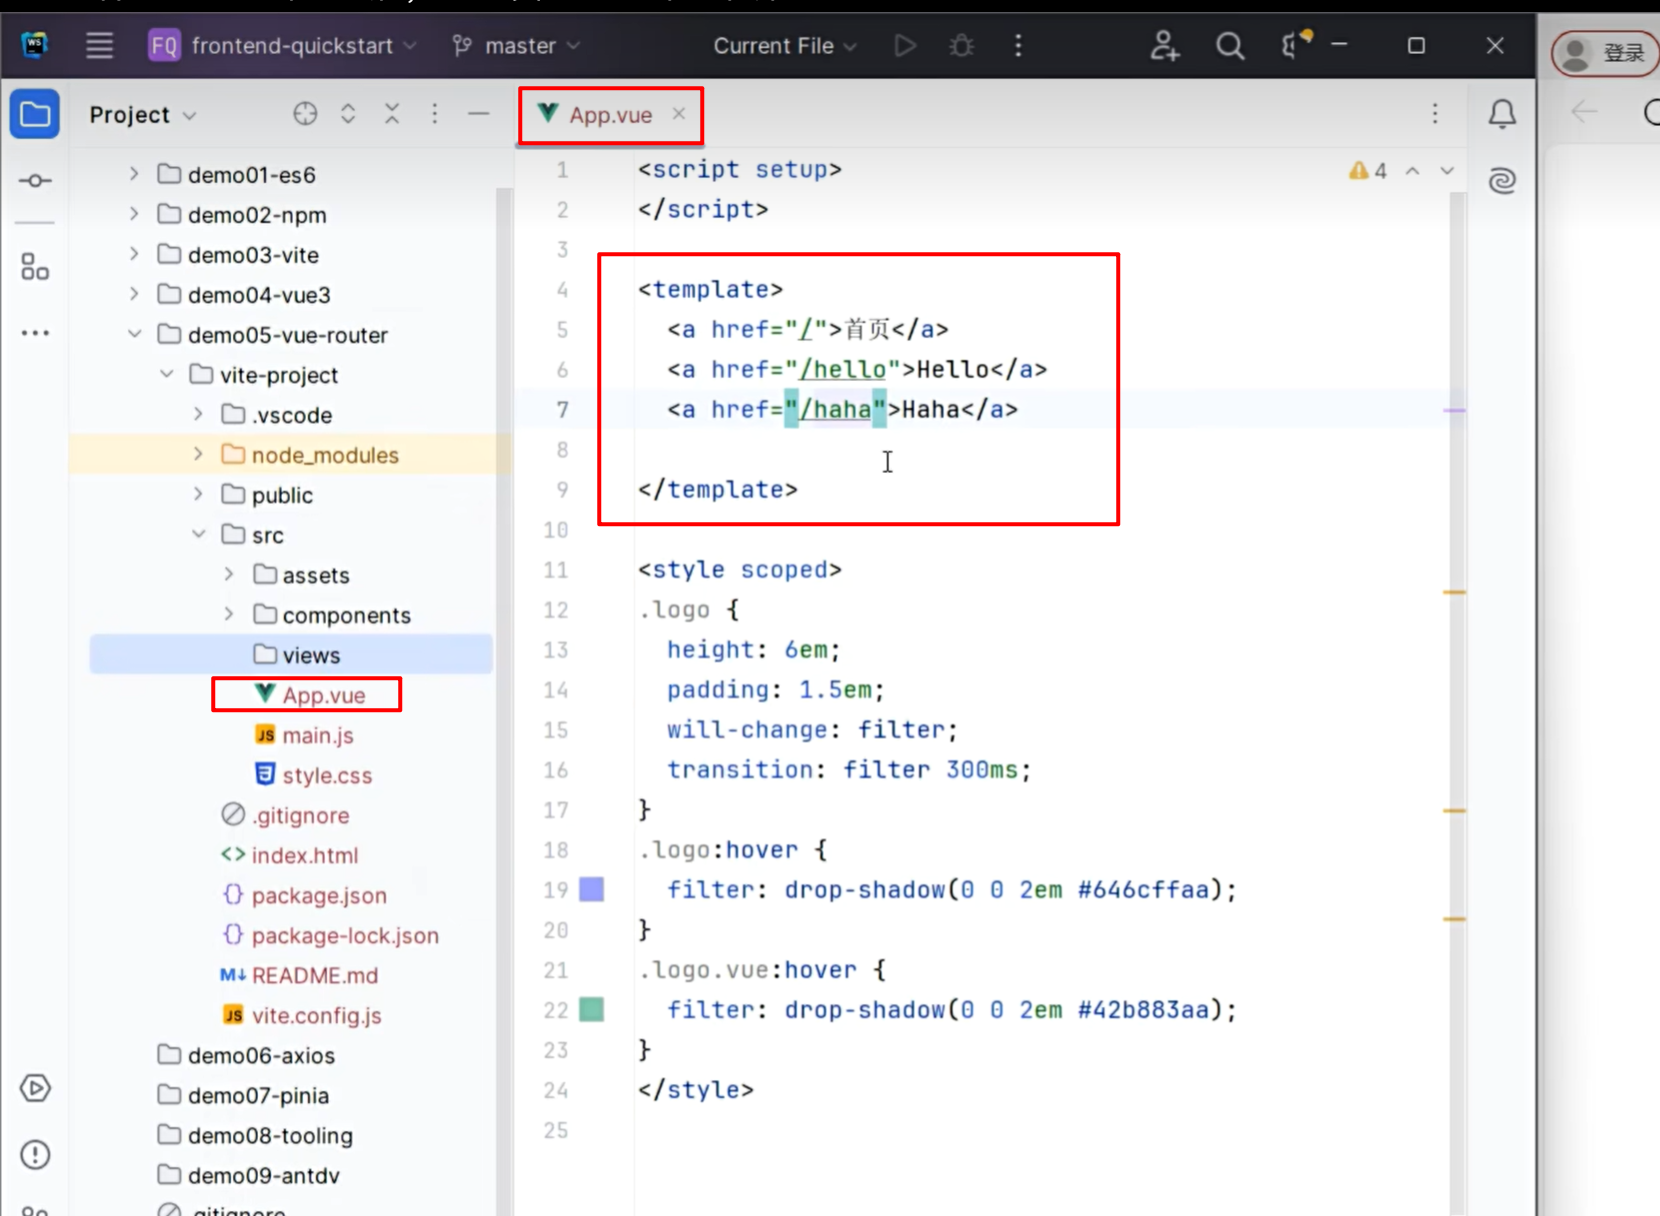Select demo07-pinia folder
The image size is (1660, 1216).
(x=244, y=1095)
